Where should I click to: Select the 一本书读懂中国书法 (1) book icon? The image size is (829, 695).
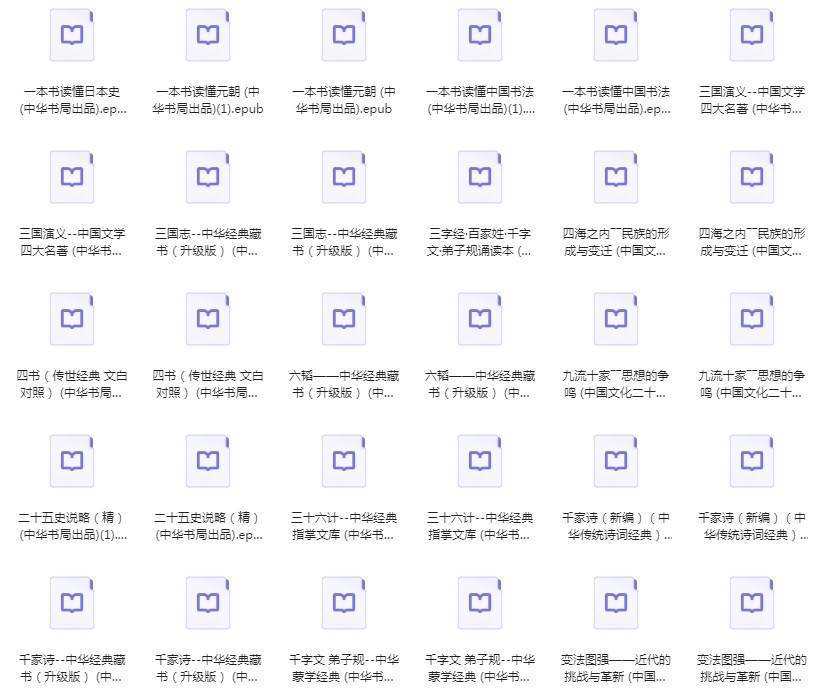pos(480,35)
